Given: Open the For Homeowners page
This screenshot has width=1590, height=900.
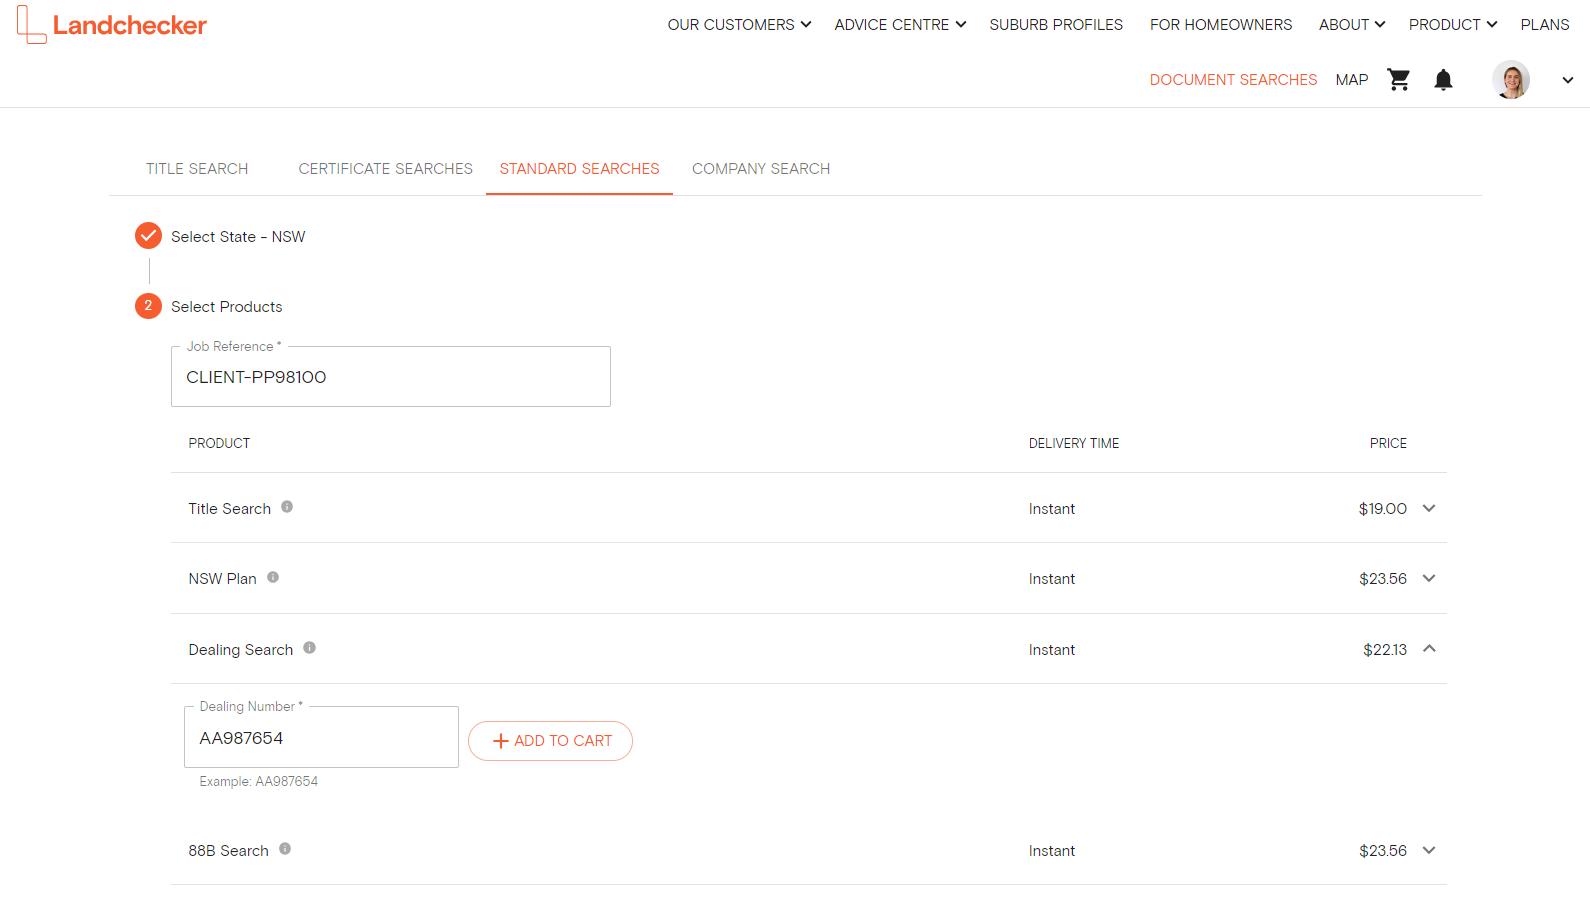Looking at the screenshot, I should point(1221,24).
